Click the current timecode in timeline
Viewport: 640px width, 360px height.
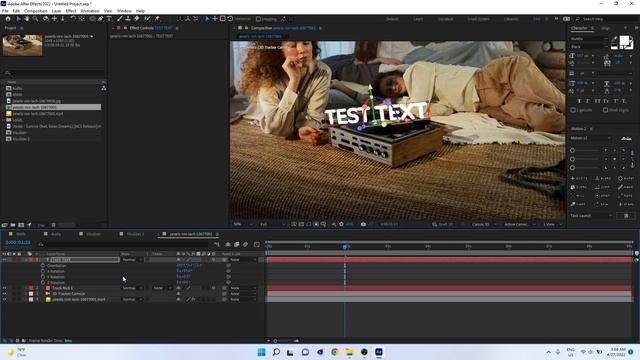click(18, 242)
